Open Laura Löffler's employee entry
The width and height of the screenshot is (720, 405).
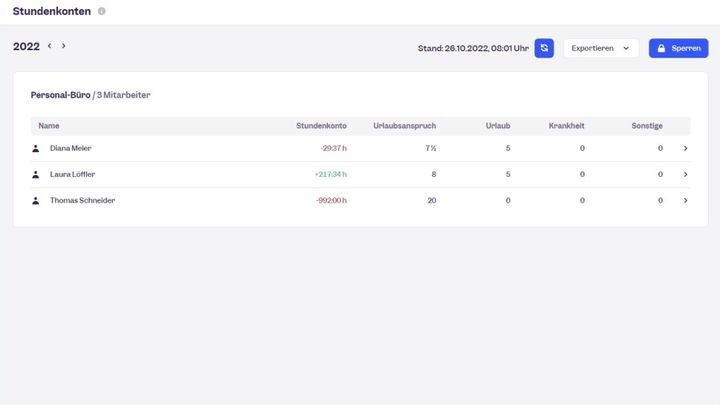(x=73, y=174)
